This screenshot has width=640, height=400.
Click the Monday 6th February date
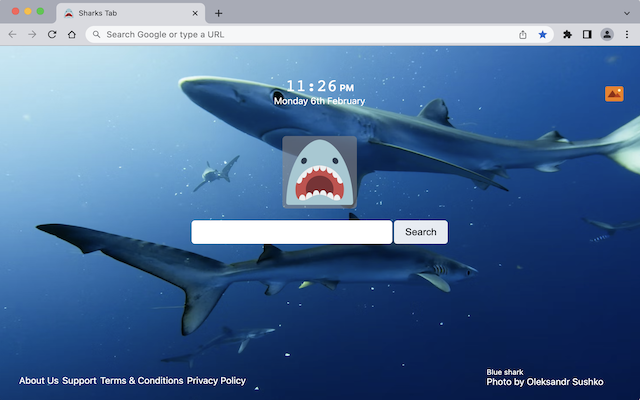(320, 101)
